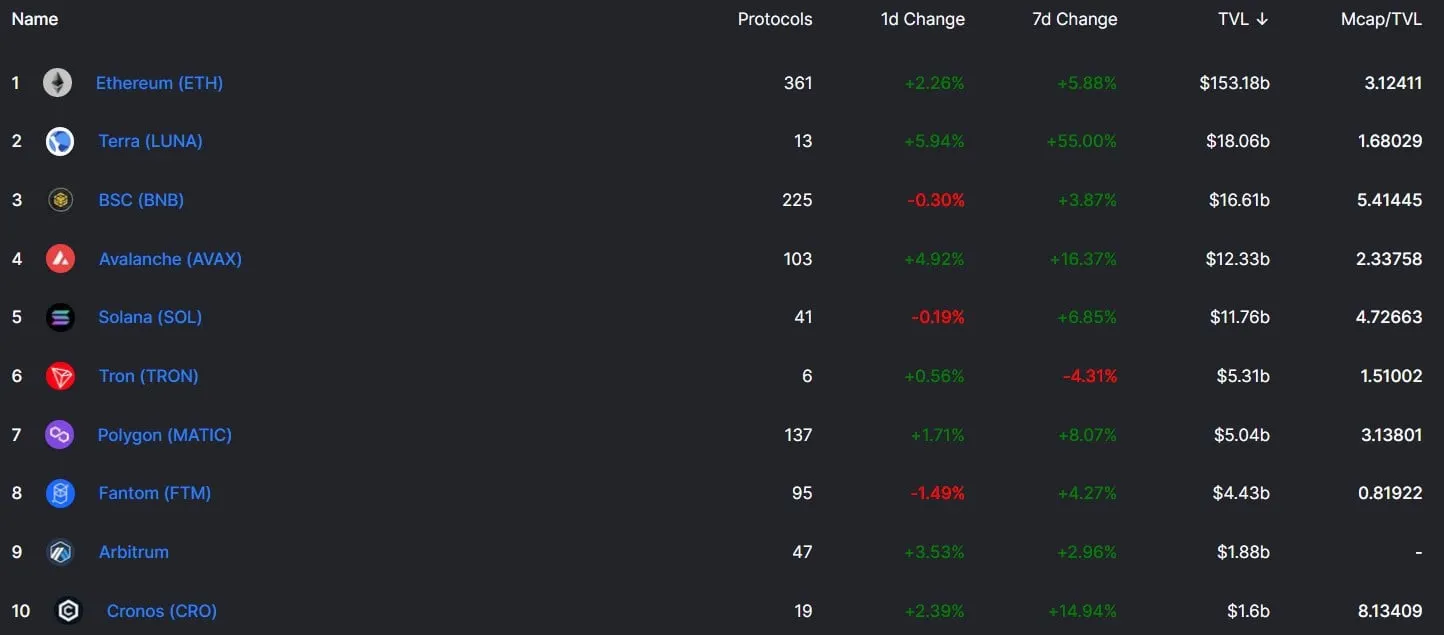Screen dimensions: 1444x635
Task: Click the Ethereum chain logo icon
Action: pos(57,83)
